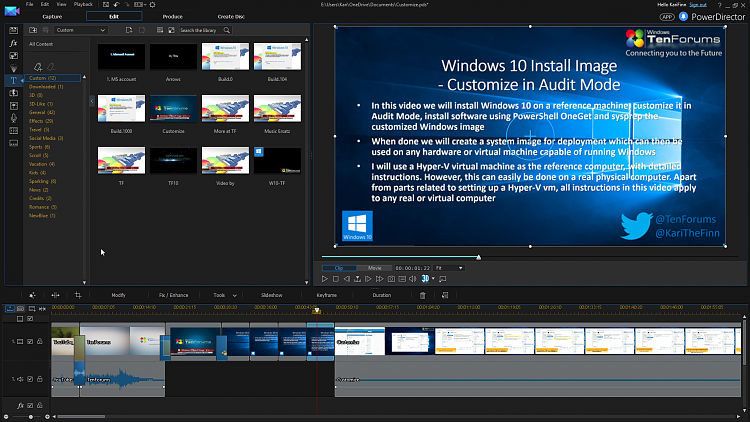Open the Custom library filter dropdown

pos(80,30)
